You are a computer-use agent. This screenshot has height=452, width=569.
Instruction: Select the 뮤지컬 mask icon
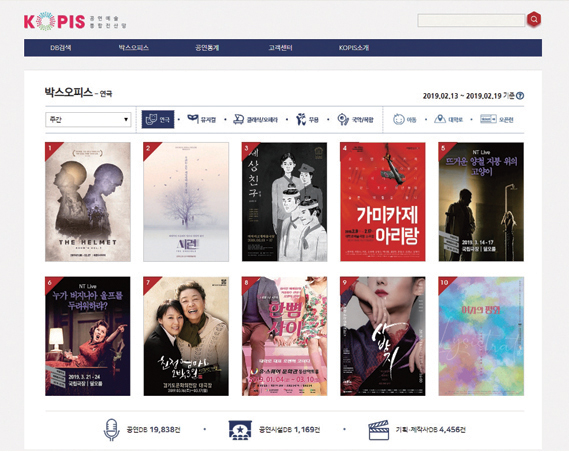pos(193,119)
